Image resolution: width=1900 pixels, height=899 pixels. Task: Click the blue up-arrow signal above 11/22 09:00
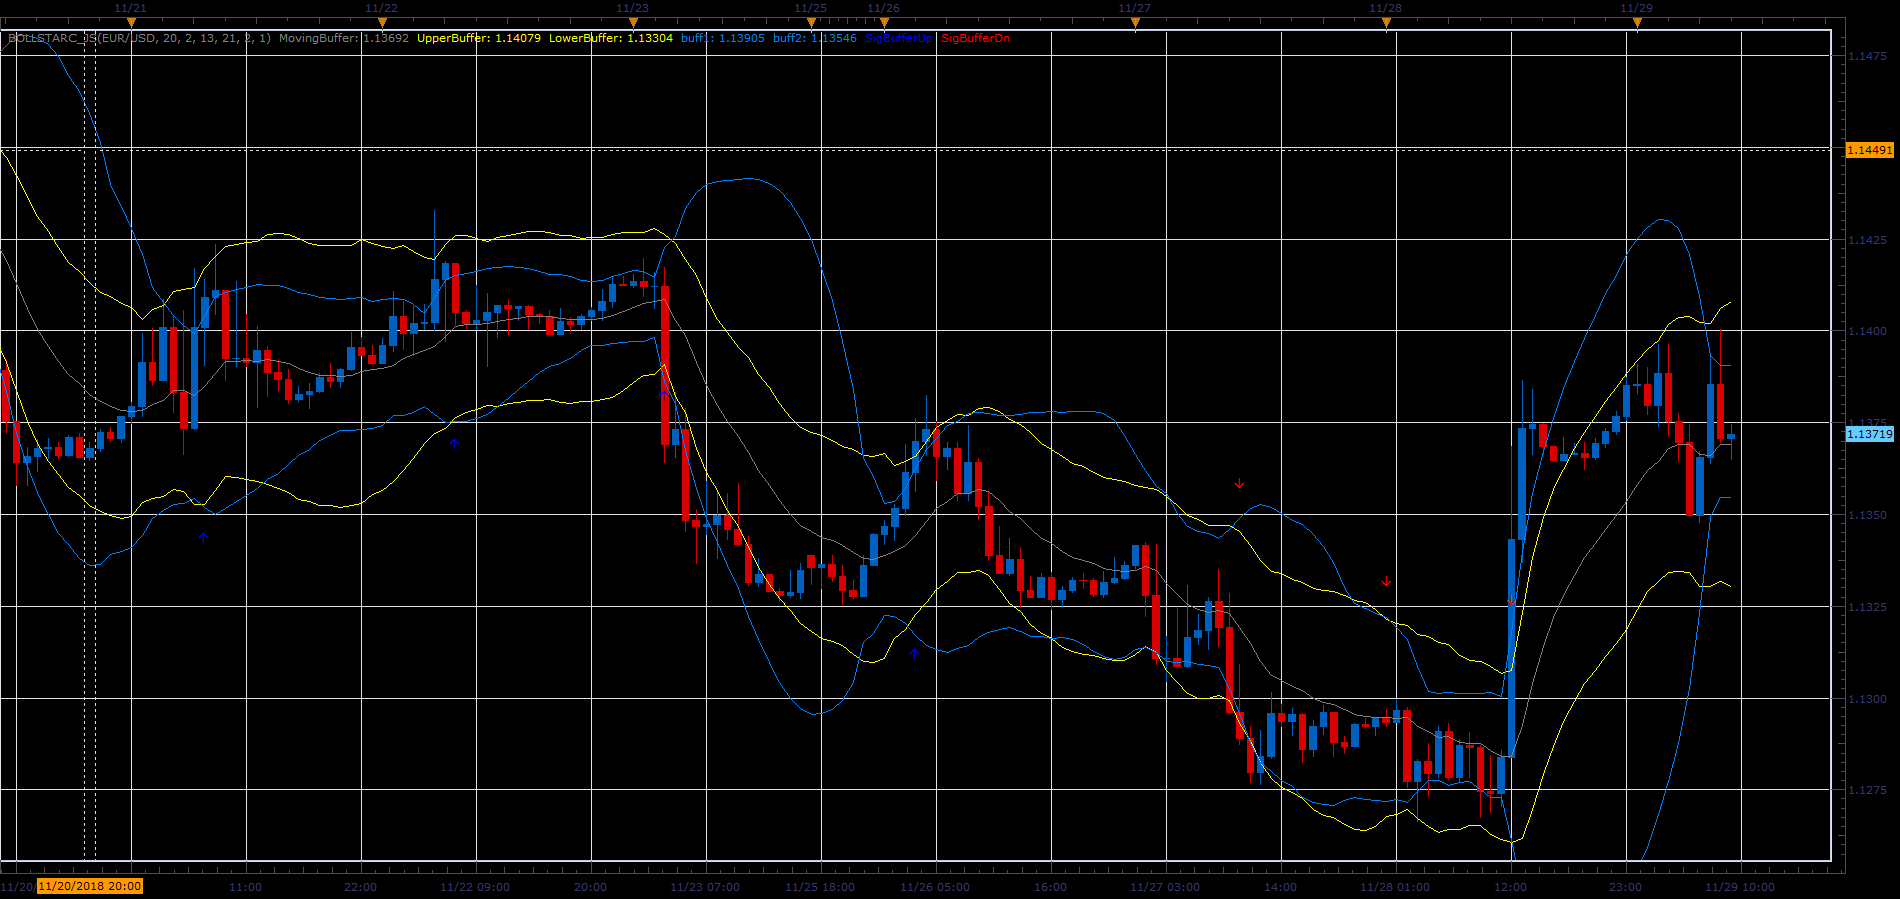click(x=454, y=443)
